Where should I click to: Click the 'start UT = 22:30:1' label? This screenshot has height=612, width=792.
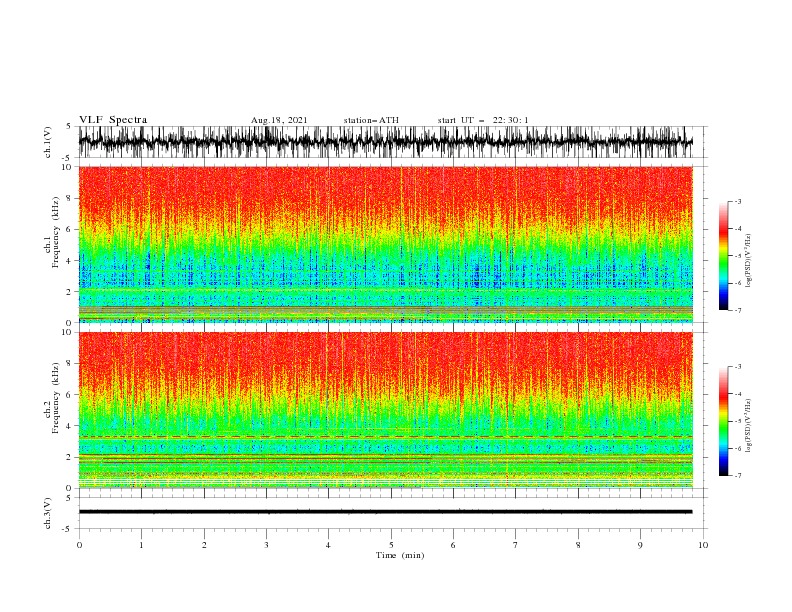[483, 120]
